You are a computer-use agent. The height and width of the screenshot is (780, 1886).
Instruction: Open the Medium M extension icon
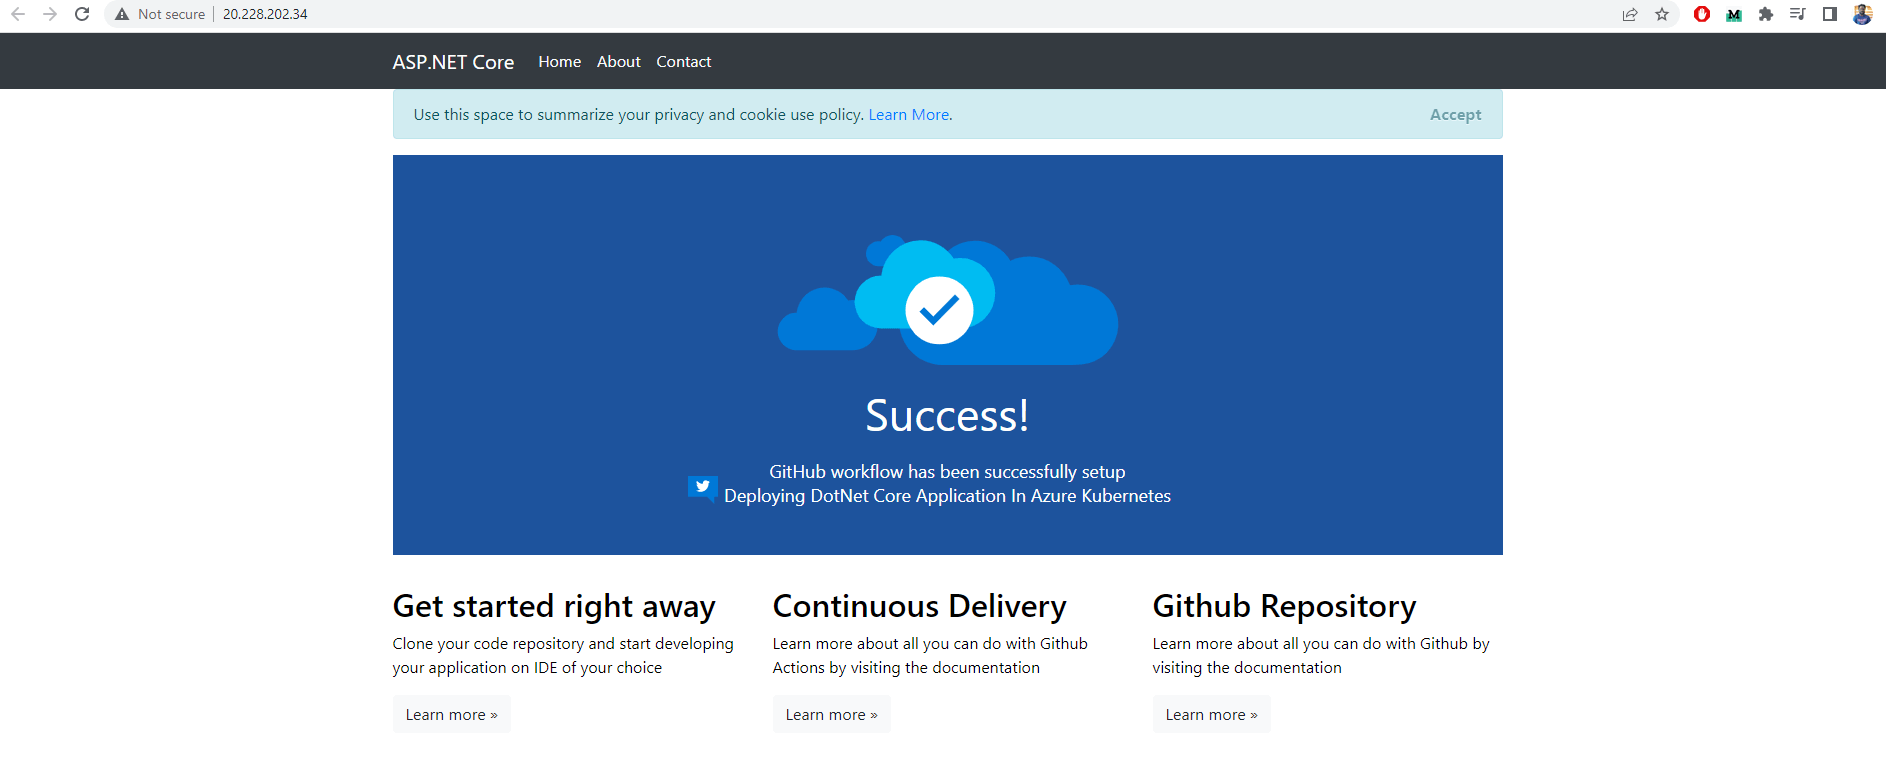[1734, 14]
